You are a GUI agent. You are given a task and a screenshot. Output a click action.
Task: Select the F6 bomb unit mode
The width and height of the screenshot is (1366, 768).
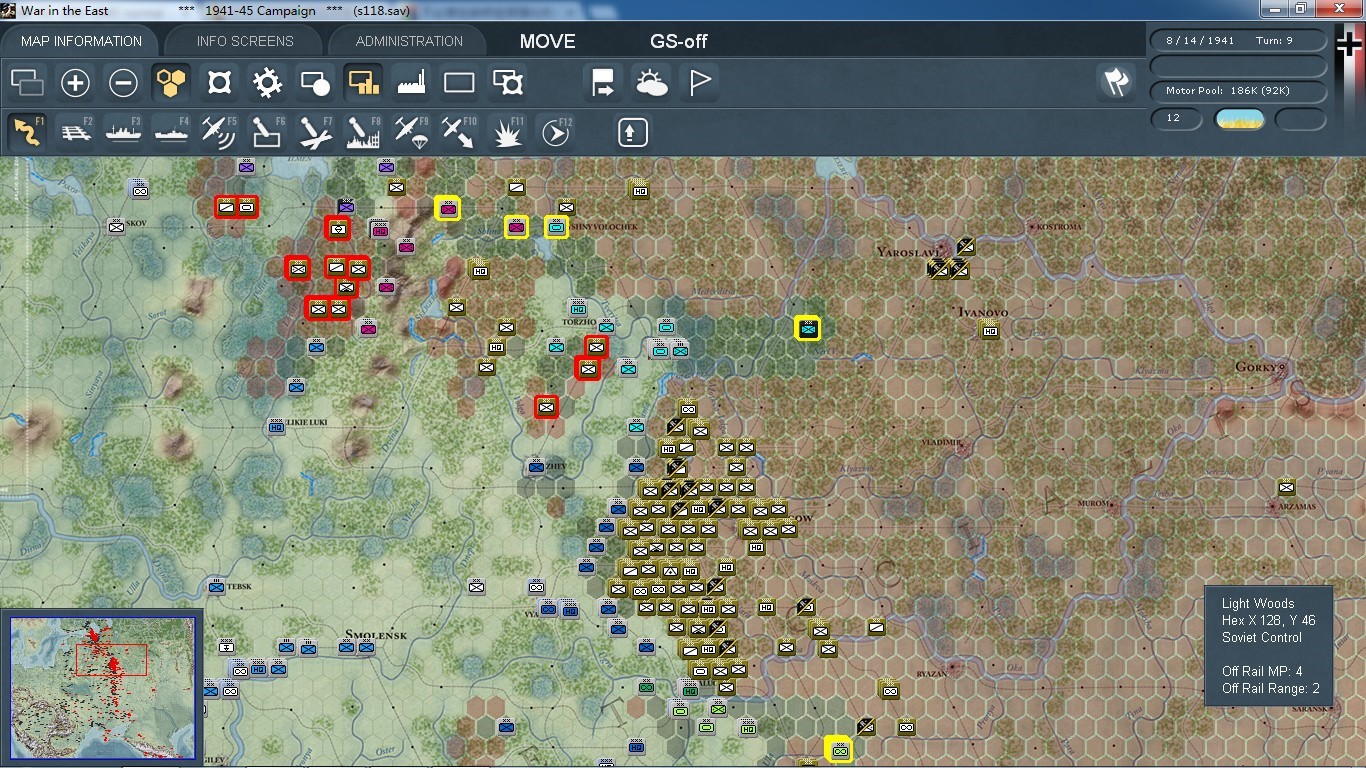(267, 132)
